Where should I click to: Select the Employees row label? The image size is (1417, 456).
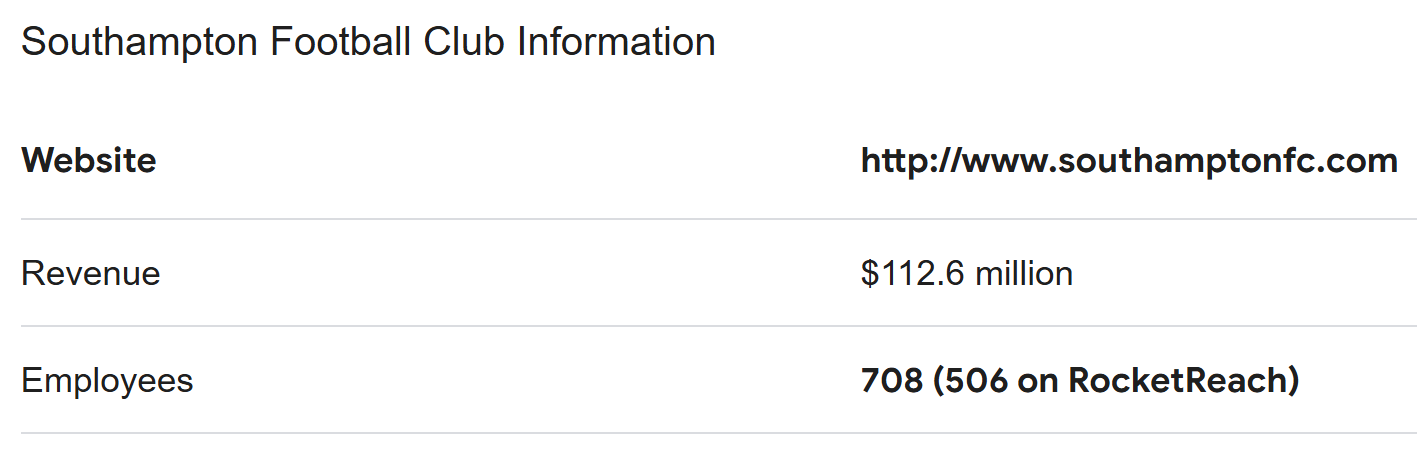pos(107,381)
